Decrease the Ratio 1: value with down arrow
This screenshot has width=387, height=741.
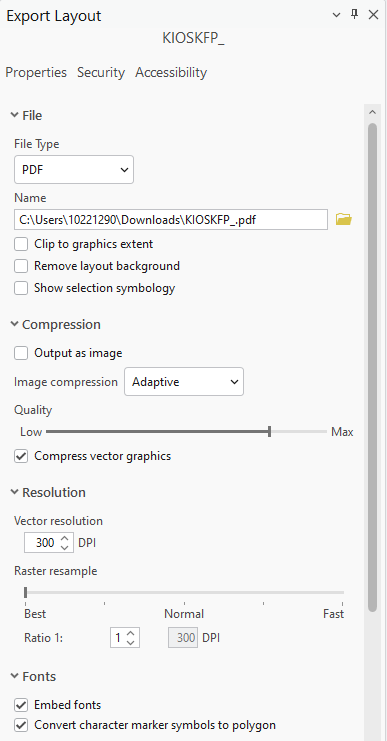click(x=131, y=643)
